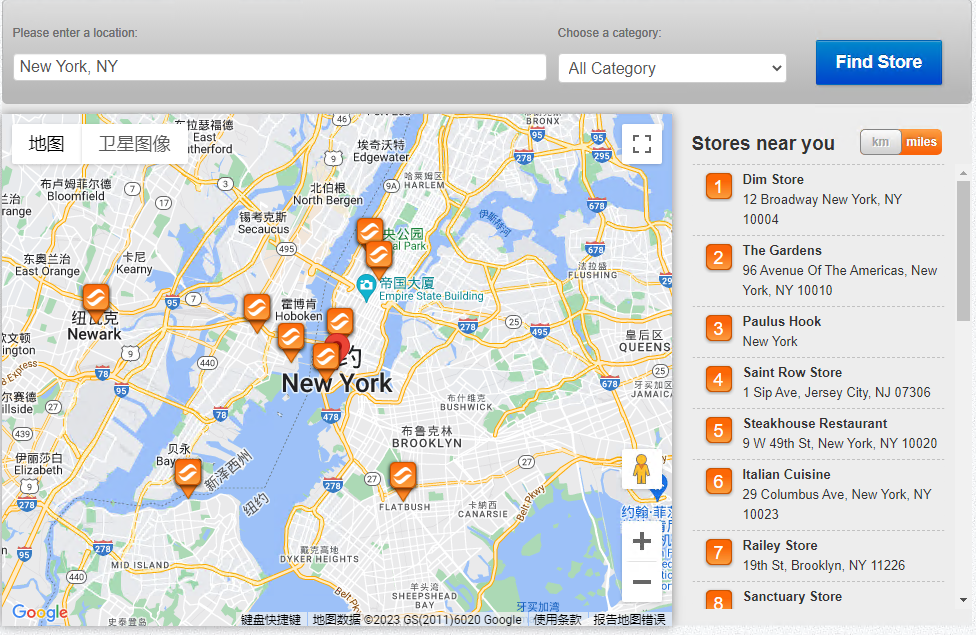Click number 3 badge for Paulus Hook
Viewport: 976px width, 635px height.
point(718,329)
